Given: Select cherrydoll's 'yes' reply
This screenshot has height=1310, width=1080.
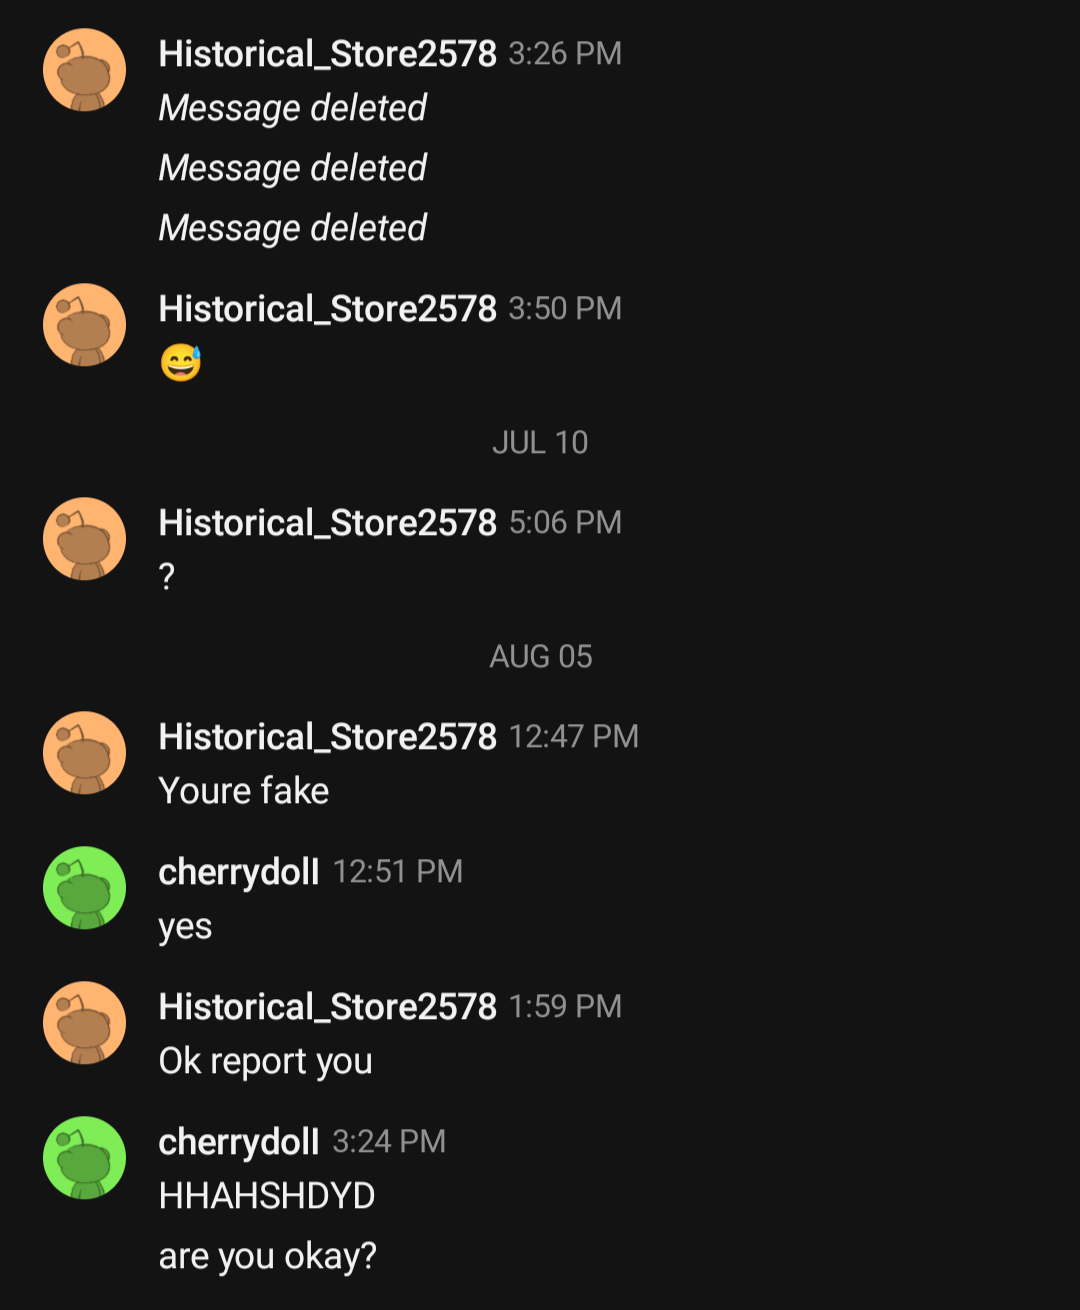Looking at the screenshot, I should (185, 928).
